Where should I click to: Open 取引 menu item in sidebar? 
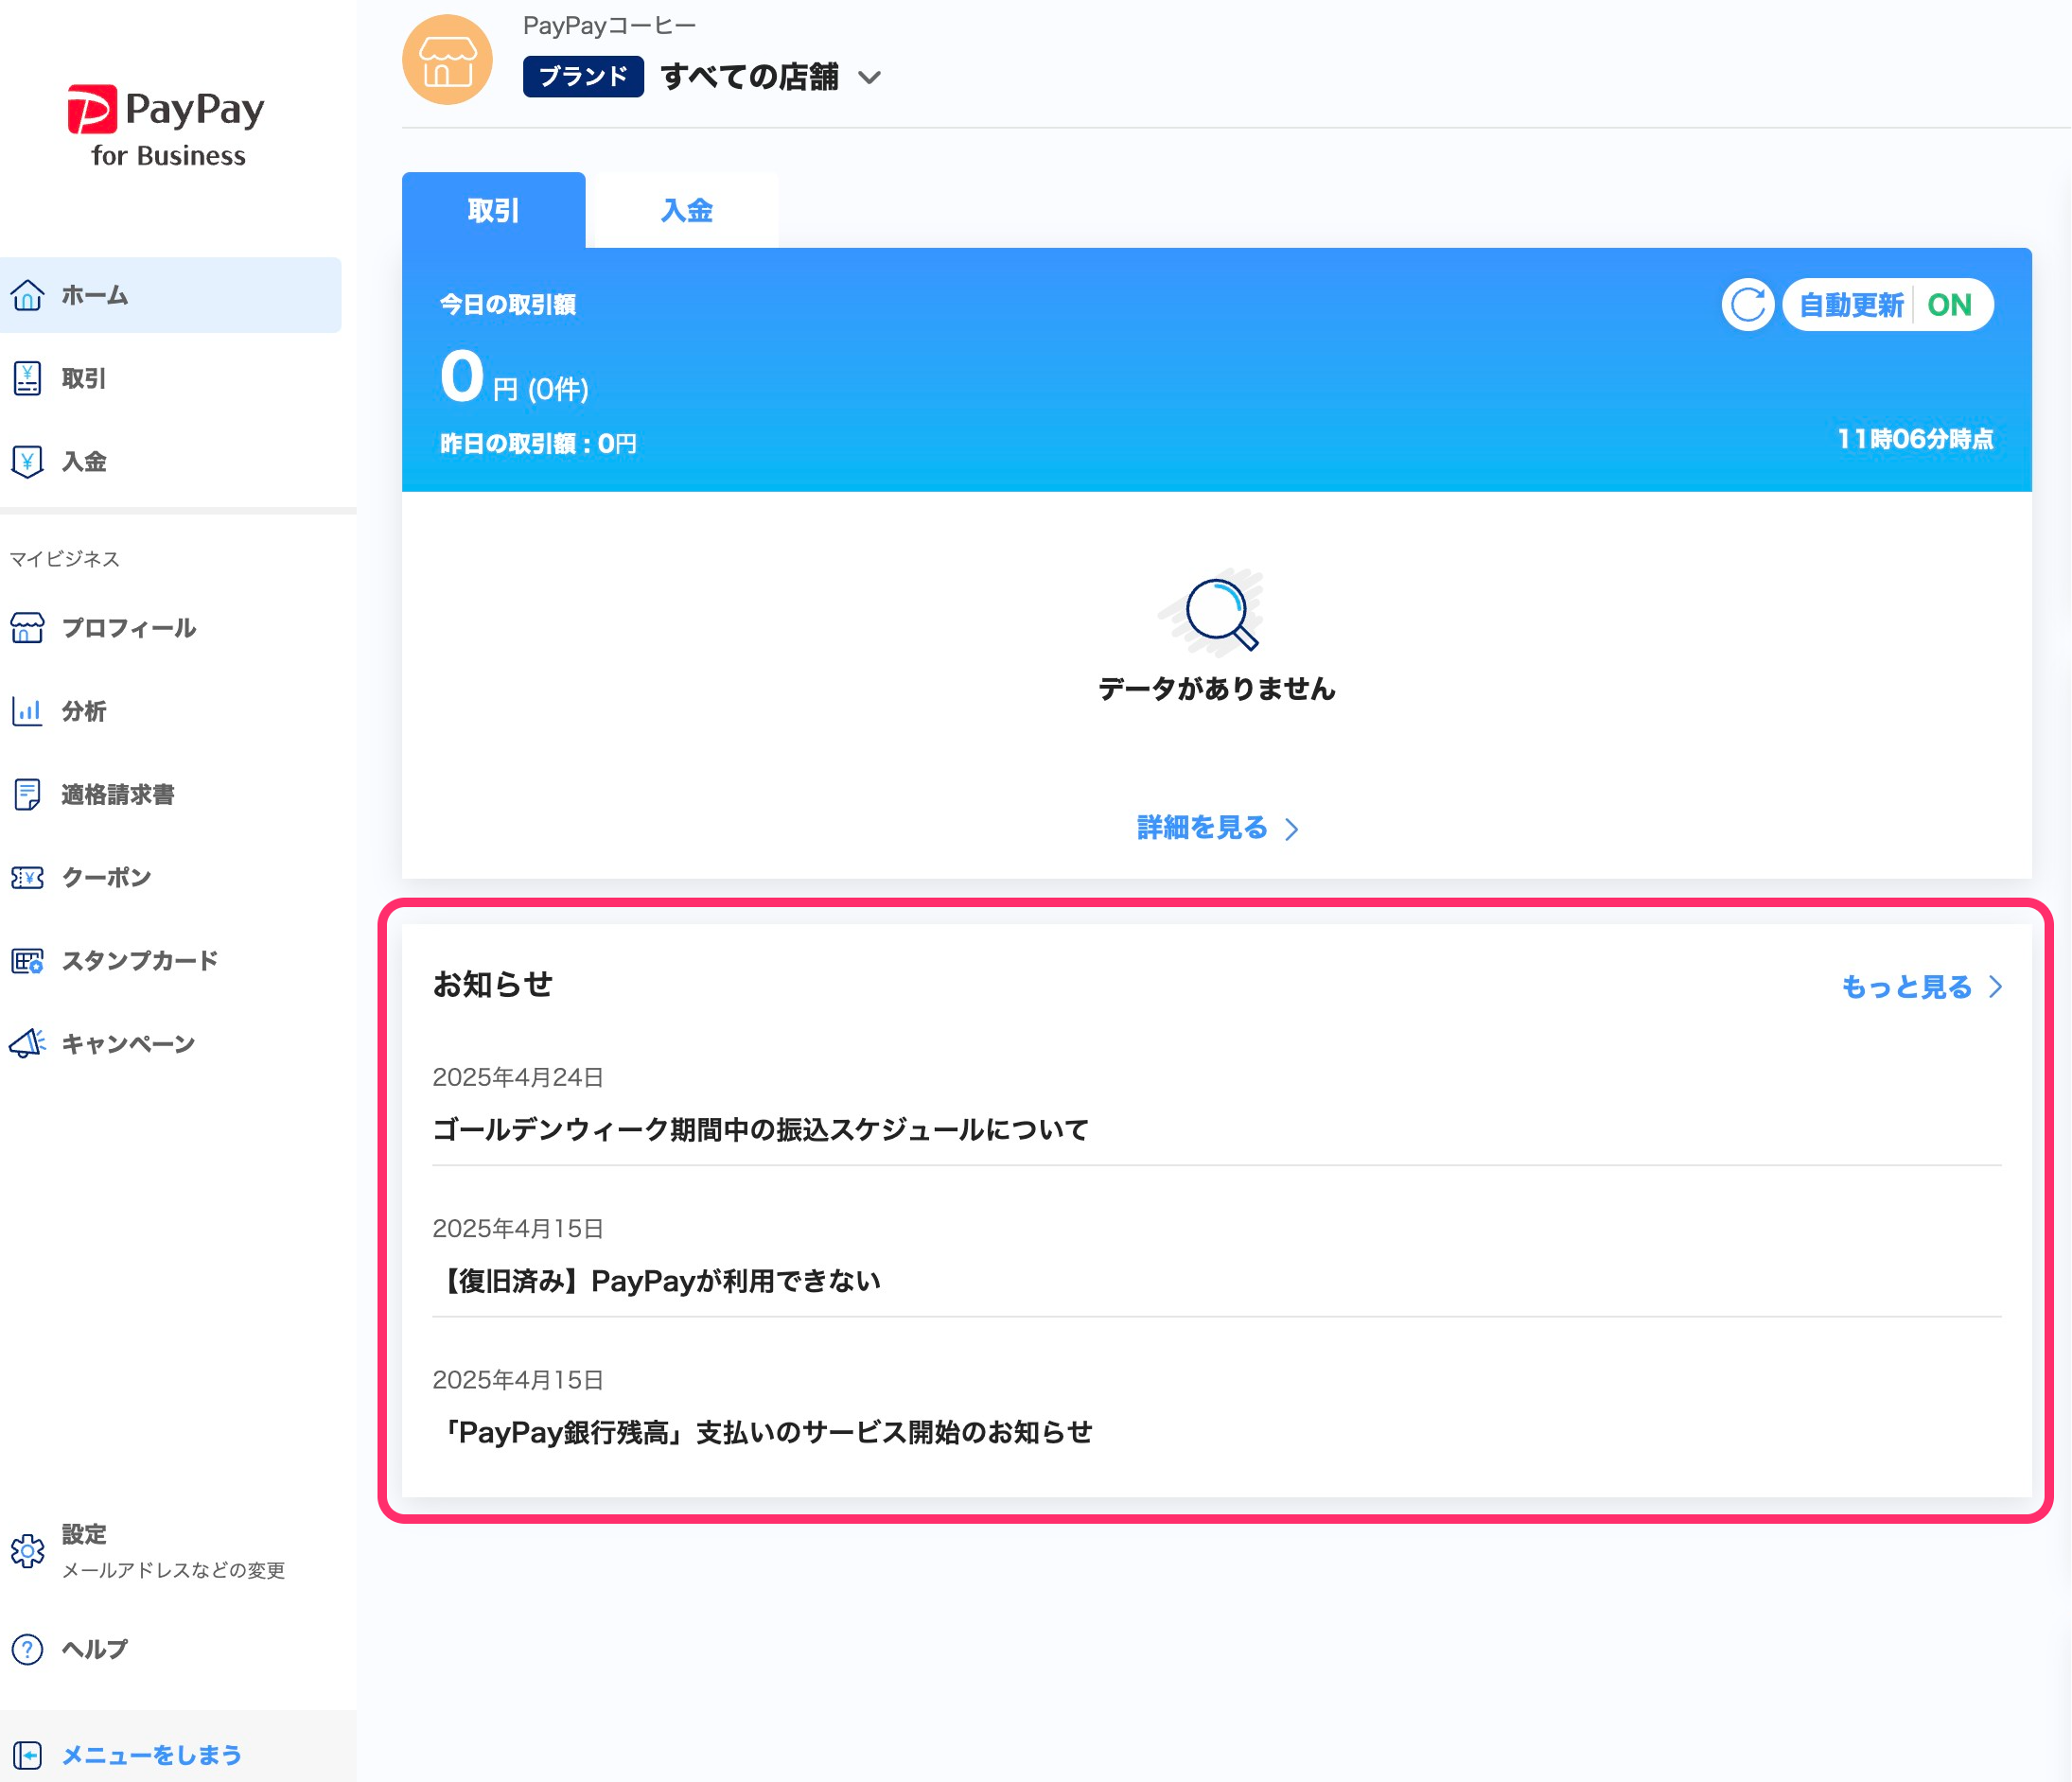tap(171, 378)
